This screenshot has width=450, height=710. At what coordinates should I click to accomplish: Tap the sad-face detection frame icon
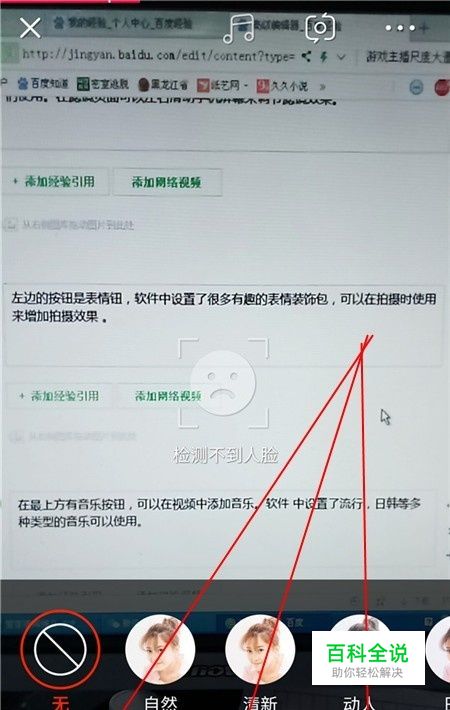tap(224, 383)
